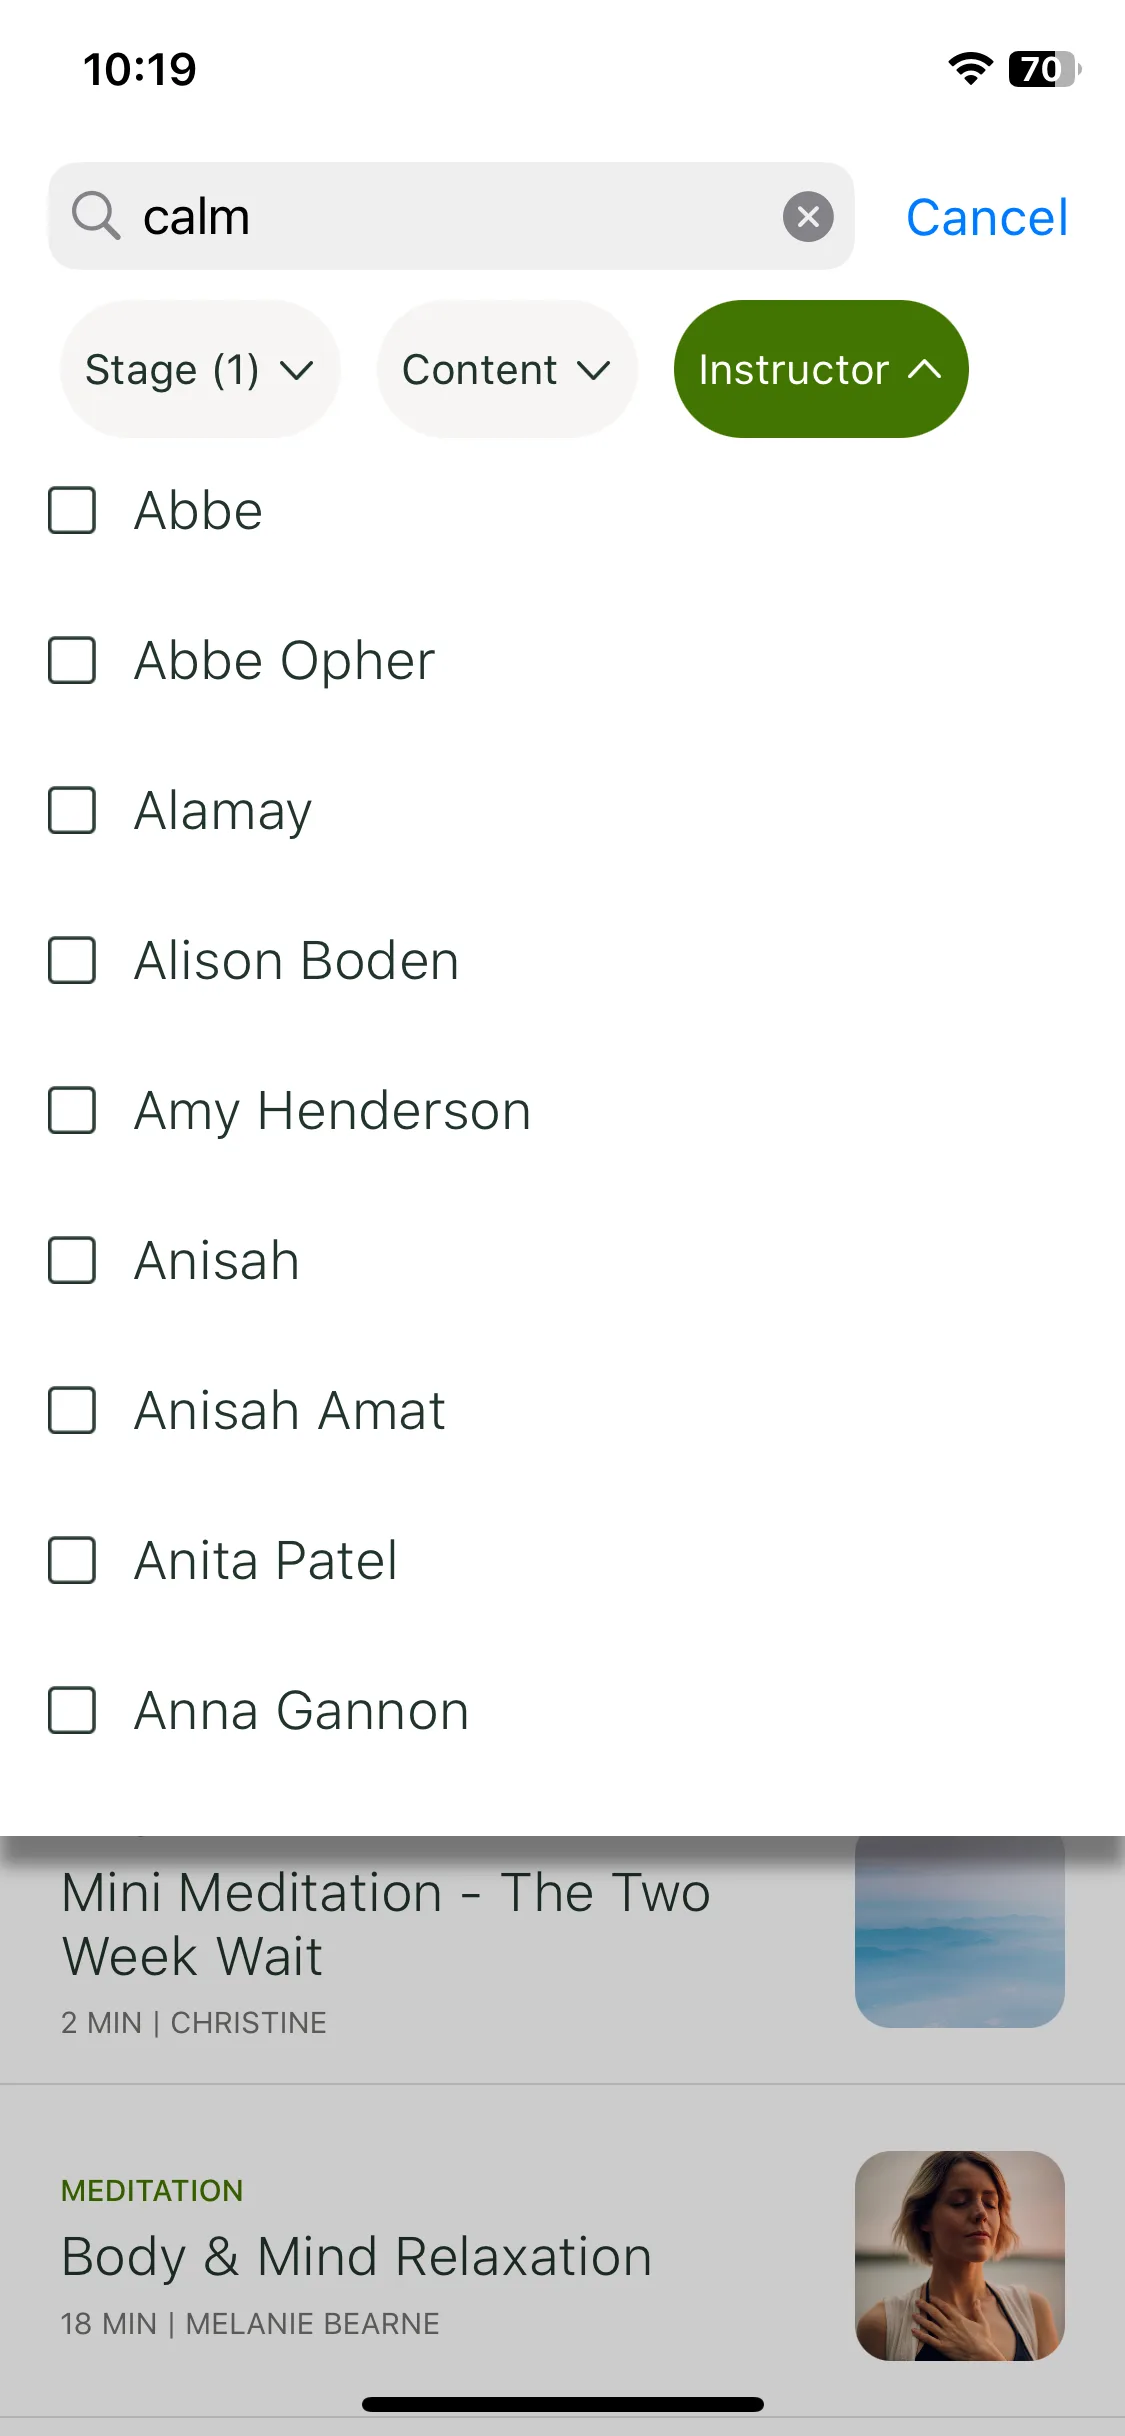Collapse the Instructor filter dropdown
The width and height of the screenshot is (1125, 2436).
point(821,369)
